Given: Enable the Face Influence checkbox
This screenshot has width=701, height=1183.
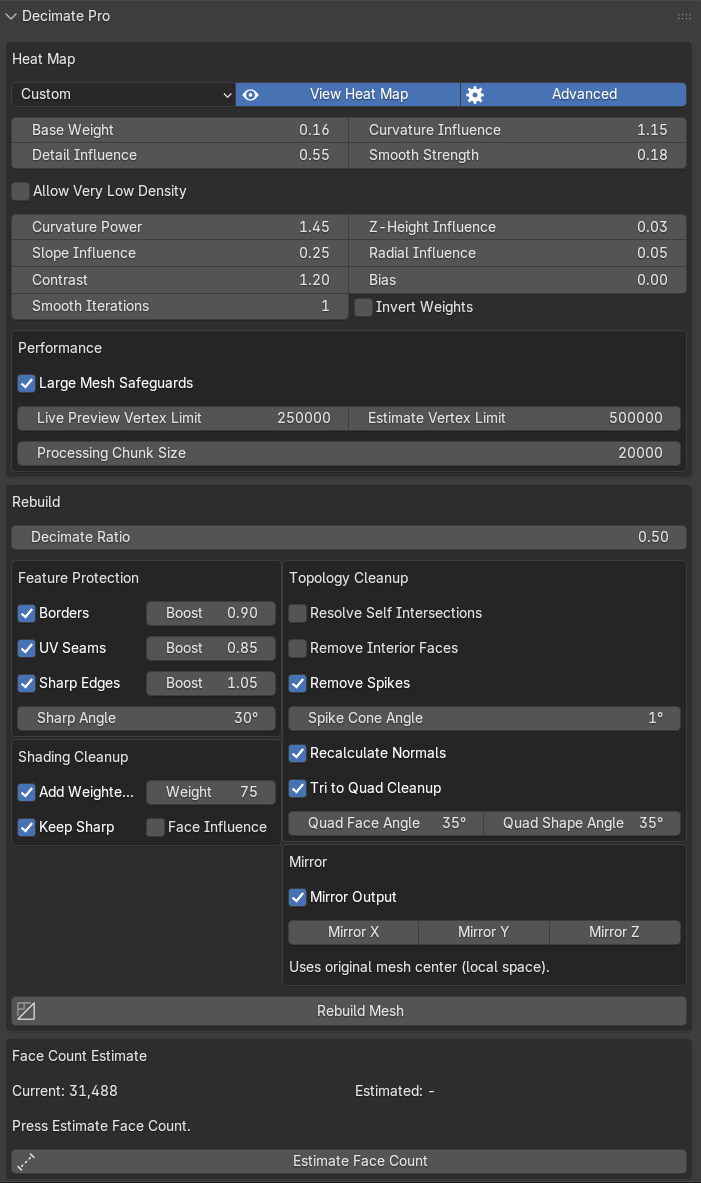Looking at the screenshot, I should tap(155, 828).
